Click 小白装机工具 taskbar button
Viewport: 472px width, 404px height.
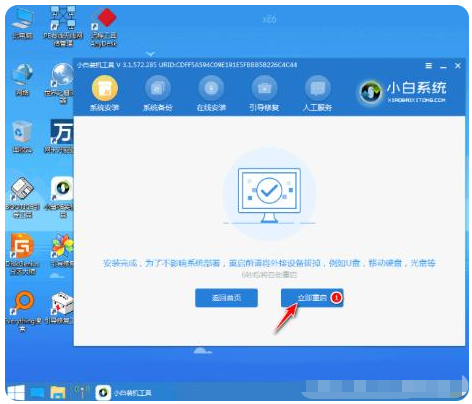[x=124, y=392]
